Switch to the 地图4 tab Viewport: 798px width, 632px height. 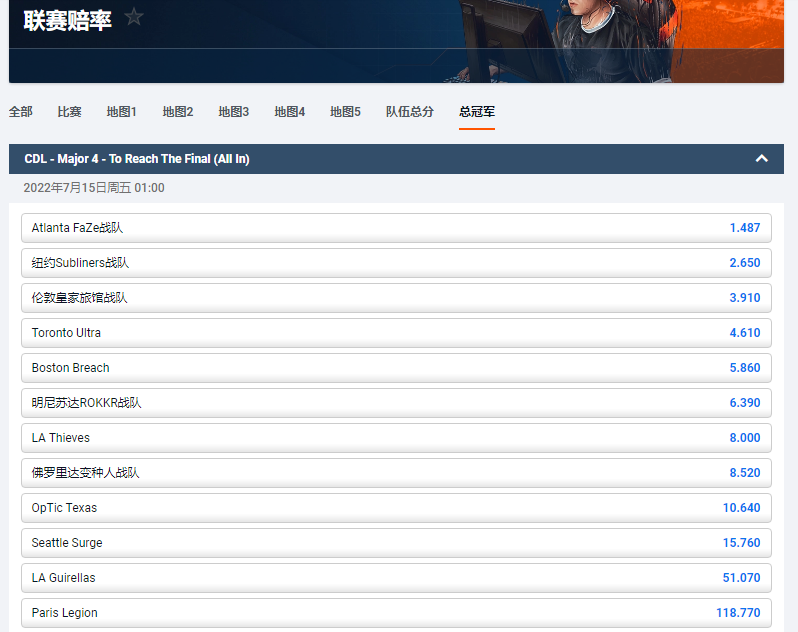click(x=290, y=112)
